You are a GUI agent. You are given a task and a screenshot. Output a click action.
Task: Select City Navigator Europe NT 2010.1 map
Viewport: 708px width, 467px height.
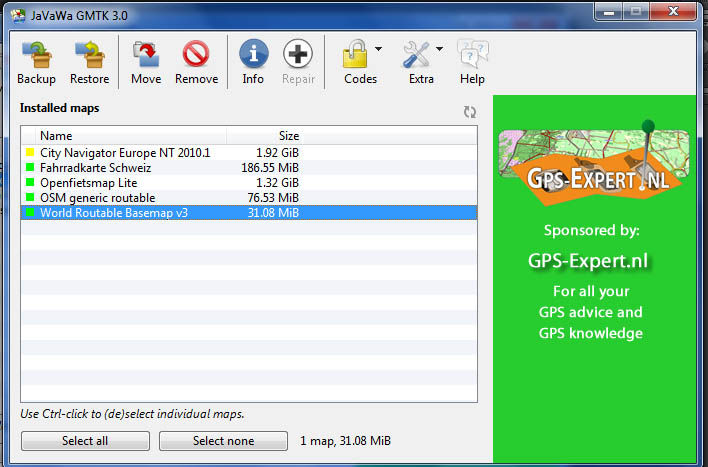125,153
